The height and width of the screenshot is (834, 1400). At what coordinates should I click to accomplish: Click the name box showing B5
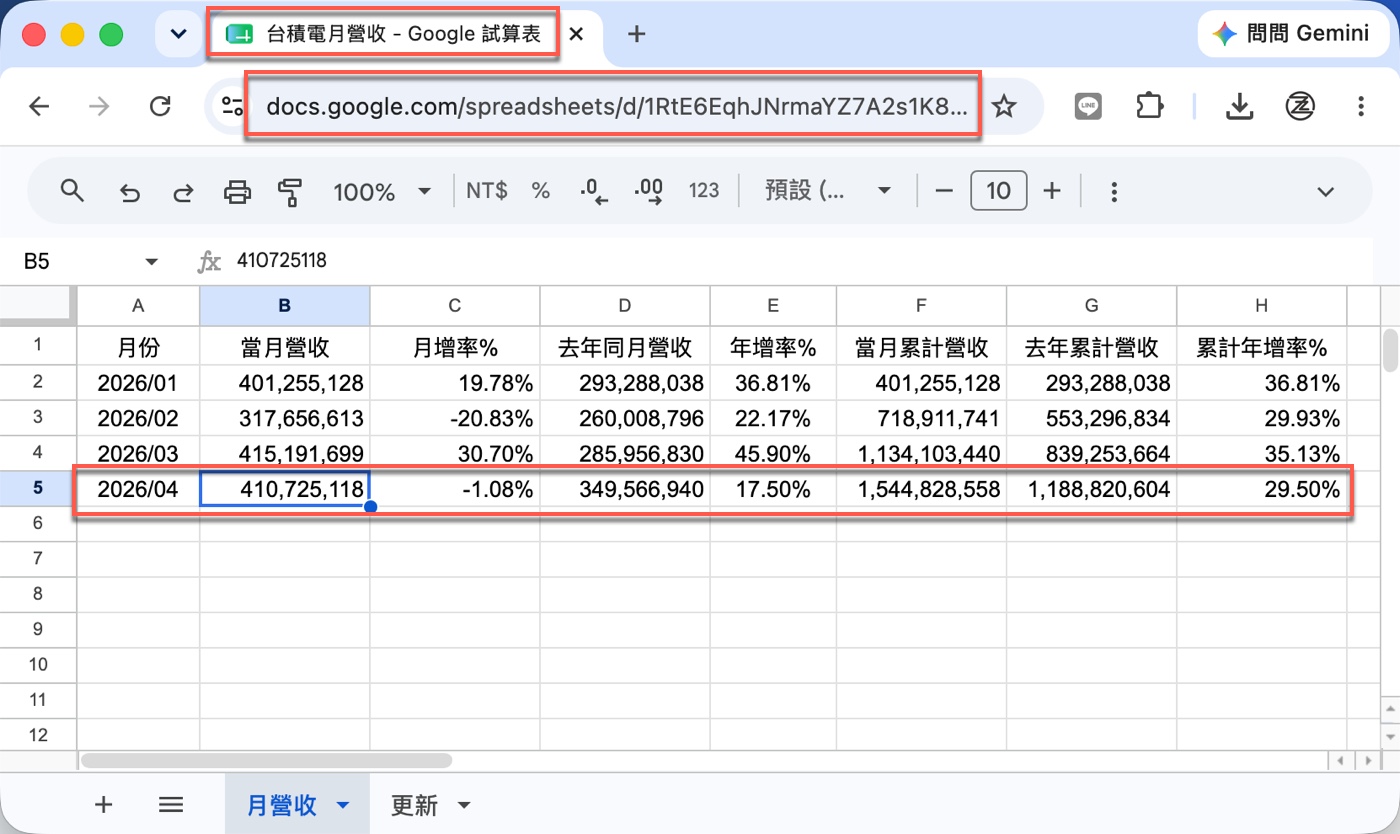click(x=78, y=262)
